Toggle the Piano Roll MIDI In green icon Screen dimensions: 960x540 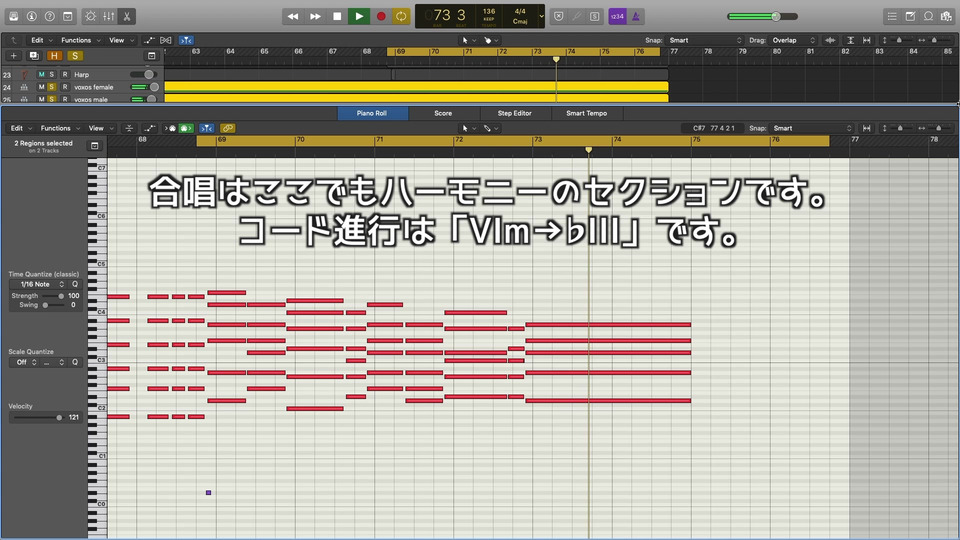pyautogui.click(x=186, y=129)
